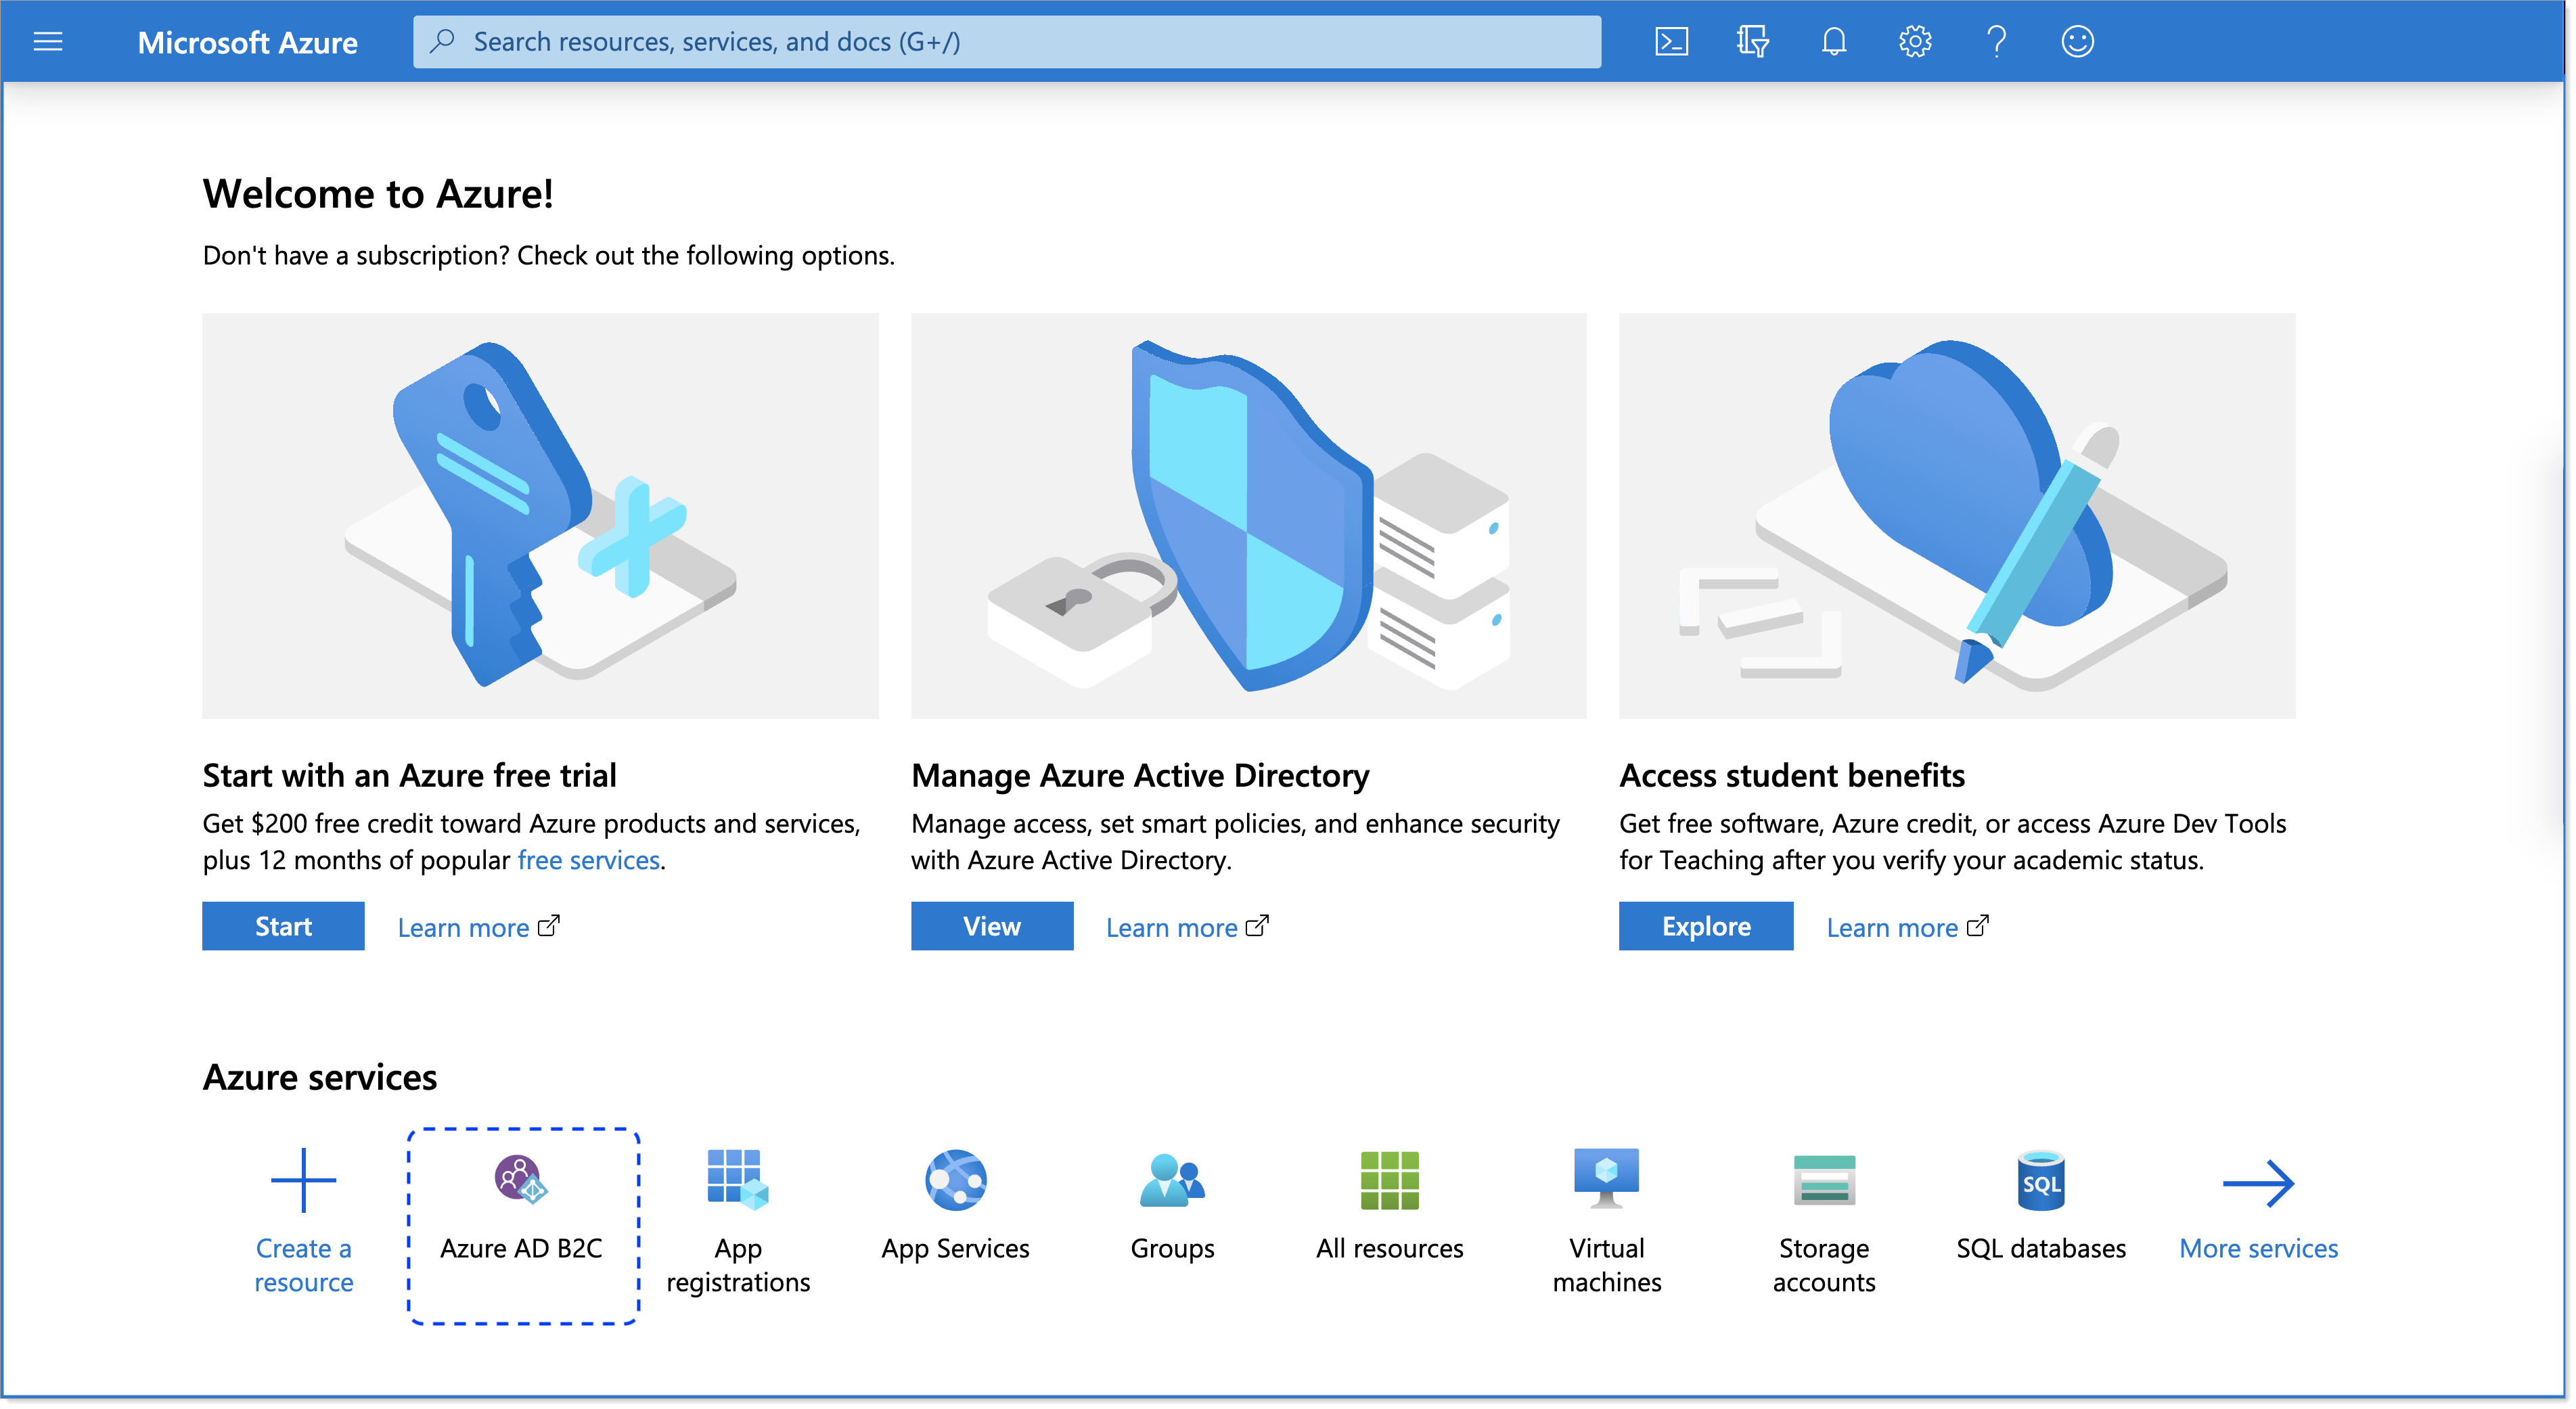The image size is (2576, 1409).
Task: Click the App Services label
Action: click(955, 1248)
